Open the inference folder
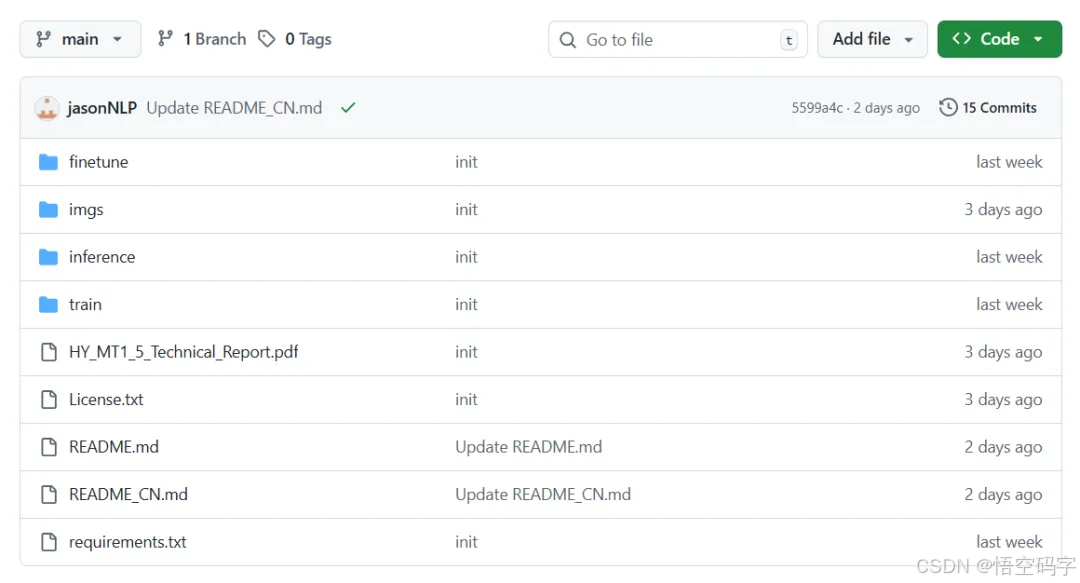Image resolution: width=1080 pixels, height=583 pixels. [102, 257]
